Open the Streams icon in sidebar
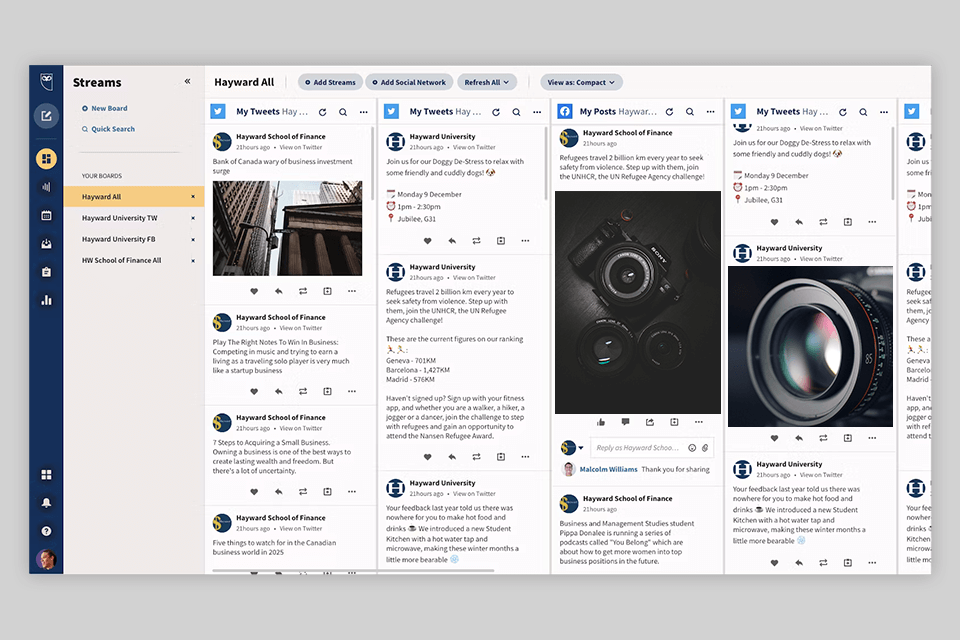Viewport: 960px width, 640px height. pyautogui.click(x=46, y=159)
